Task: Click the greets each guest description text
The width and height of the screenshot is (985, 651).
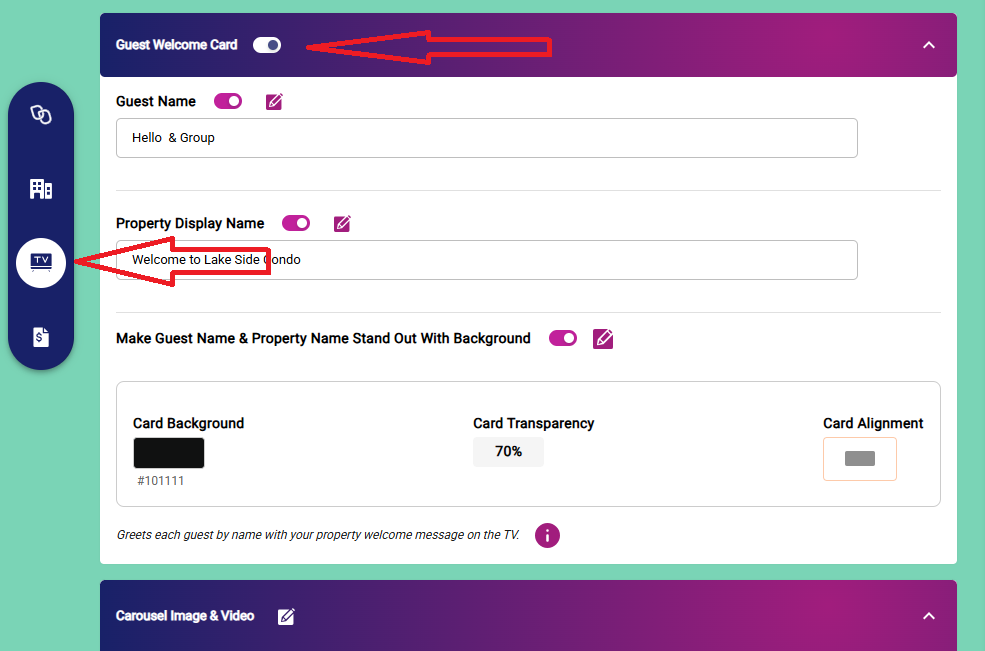Action: pos(318,535)
